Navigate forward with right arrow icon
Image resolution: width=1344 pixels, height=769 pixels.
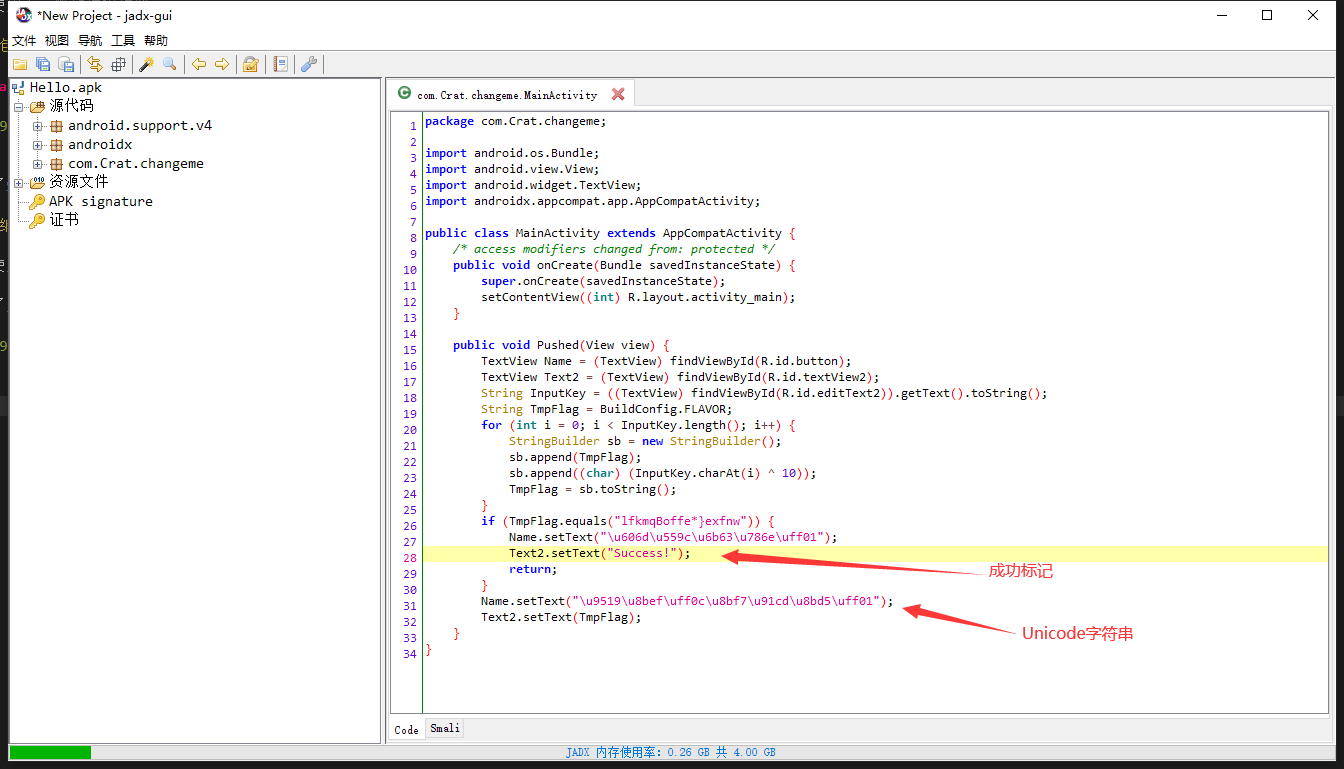pyautogui.click(x=222, y=64)
